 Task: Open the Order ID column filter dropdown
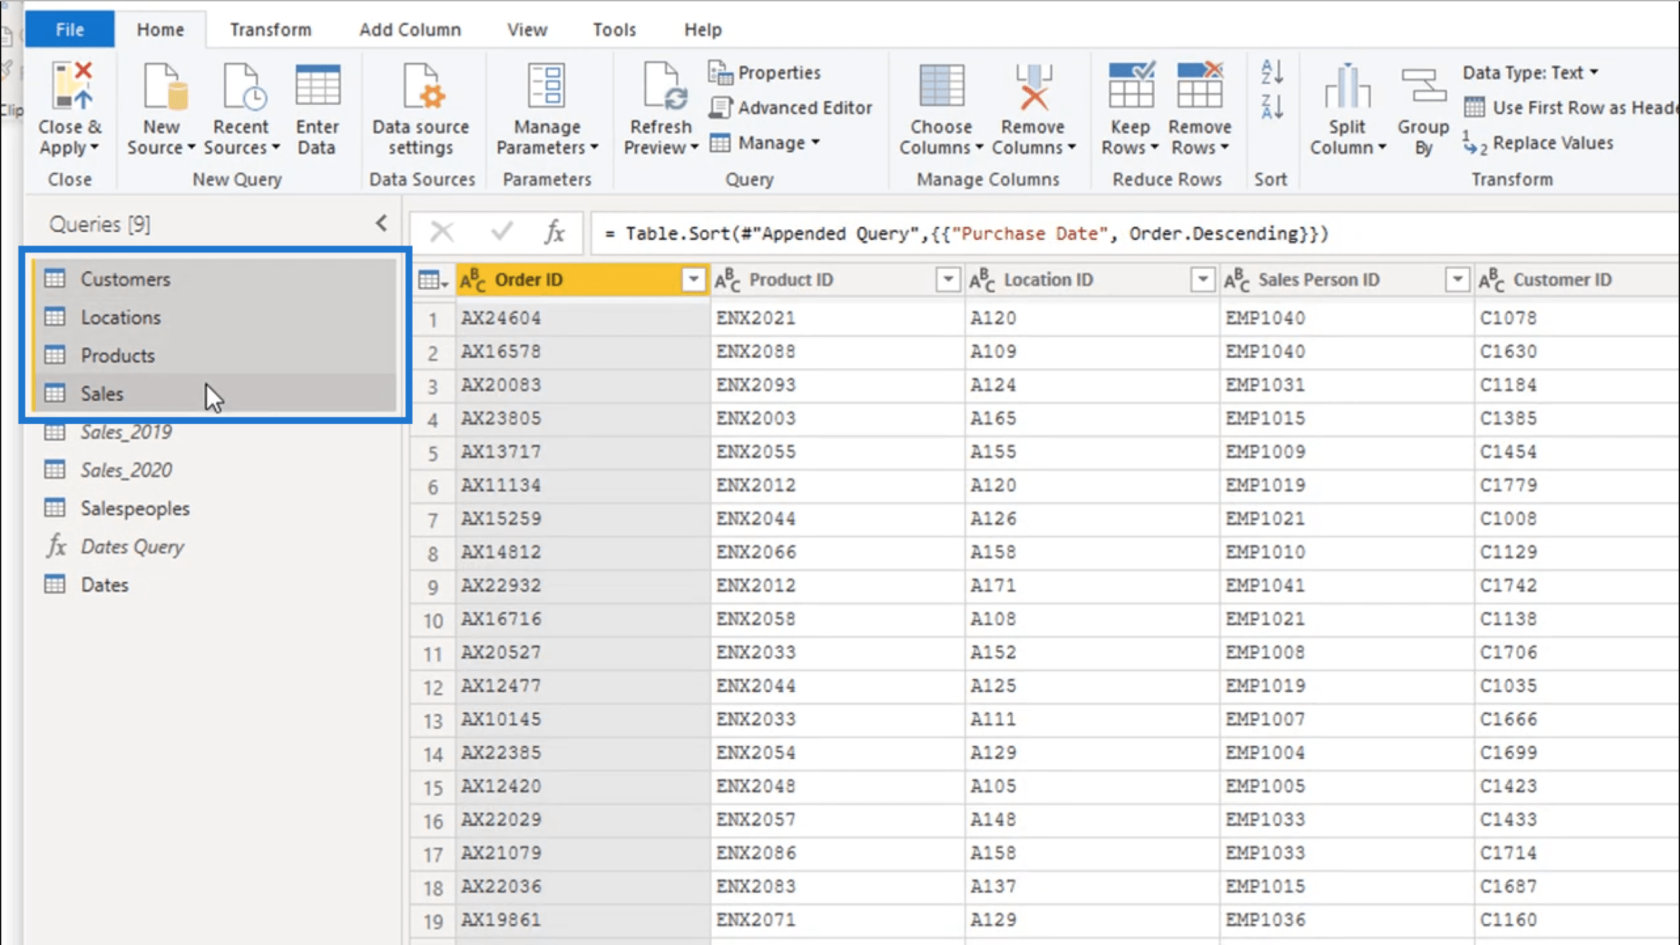point(693,280)
